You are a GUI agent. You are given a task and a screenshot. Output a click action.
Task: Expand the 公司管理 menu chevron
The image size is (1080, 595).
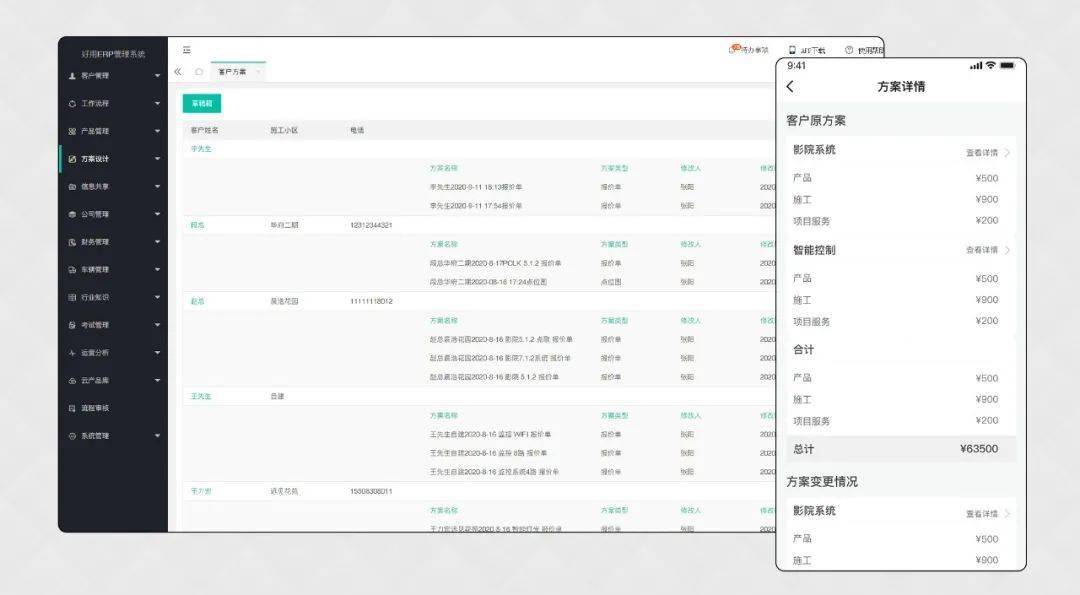pos(157,214)
